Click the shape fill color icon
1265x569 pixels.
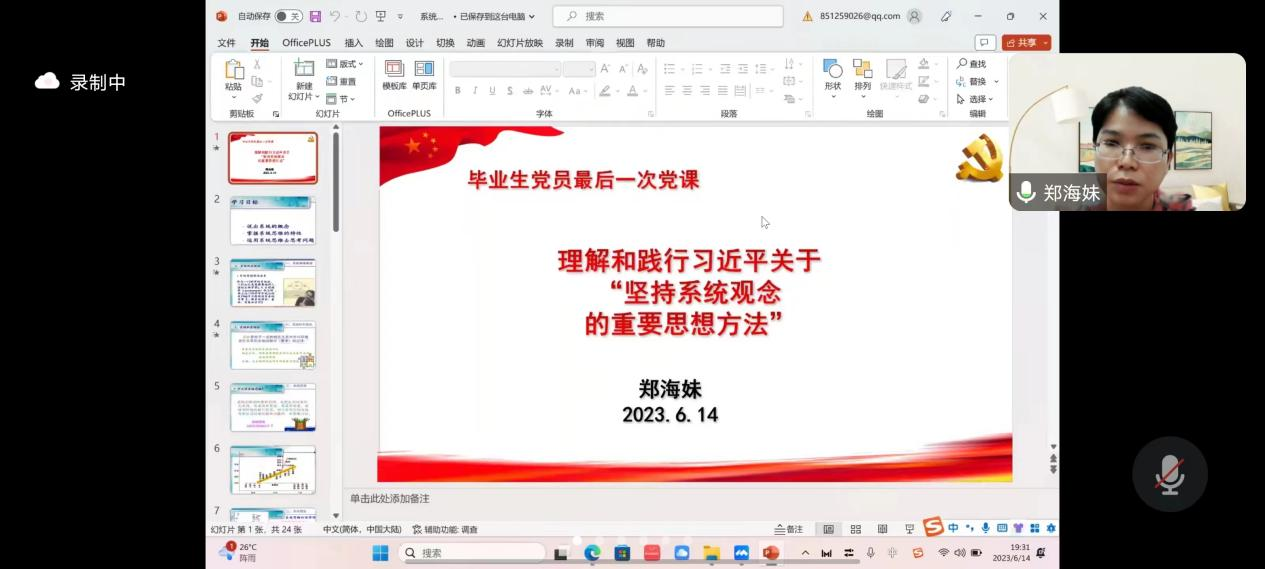tap(924, 64)
